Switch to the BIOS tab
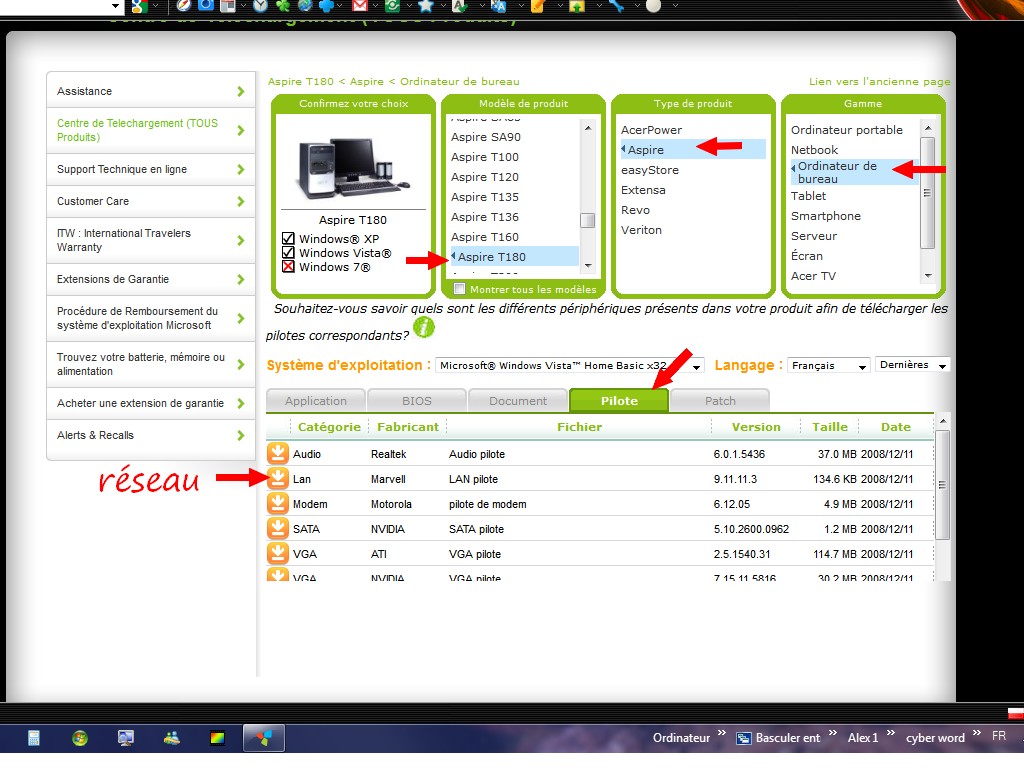This screenshot has height=768, width=1024. pyautogui.click(x=417, y=401)
